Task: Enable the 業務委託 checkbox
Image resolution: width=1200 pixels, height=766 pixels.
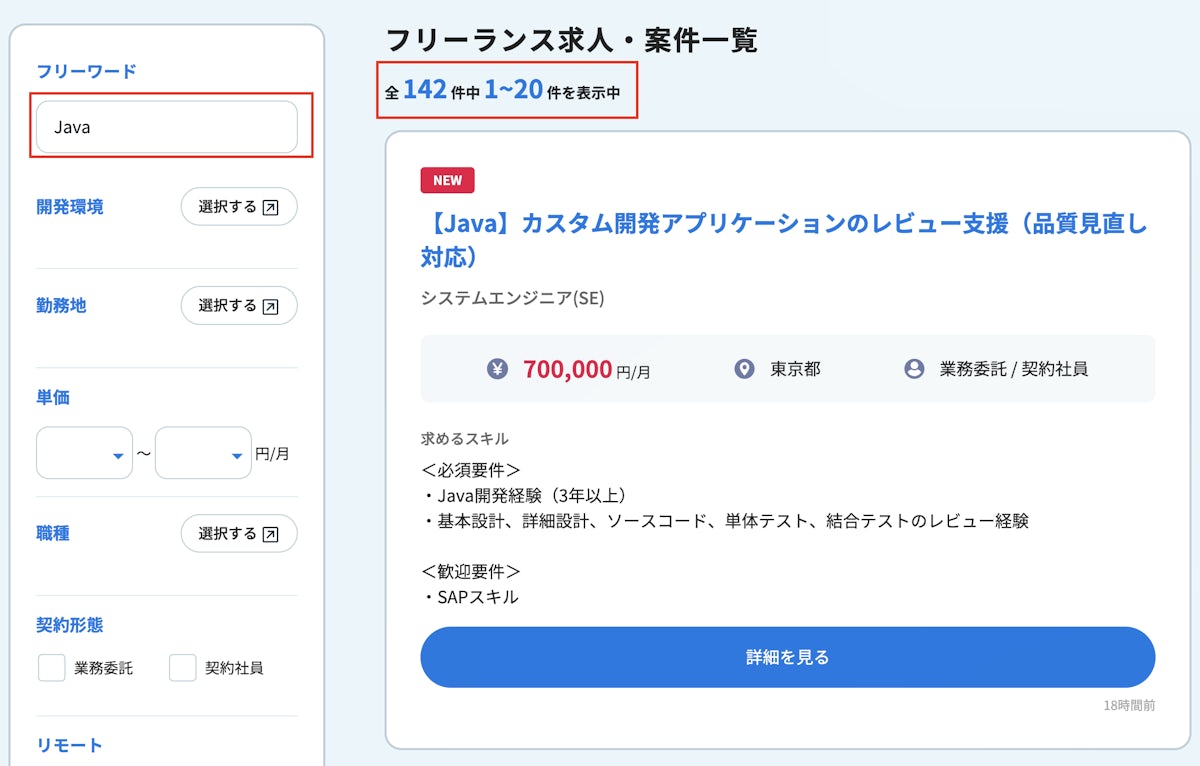Action: pyautogui.click(x=51, y=666)
